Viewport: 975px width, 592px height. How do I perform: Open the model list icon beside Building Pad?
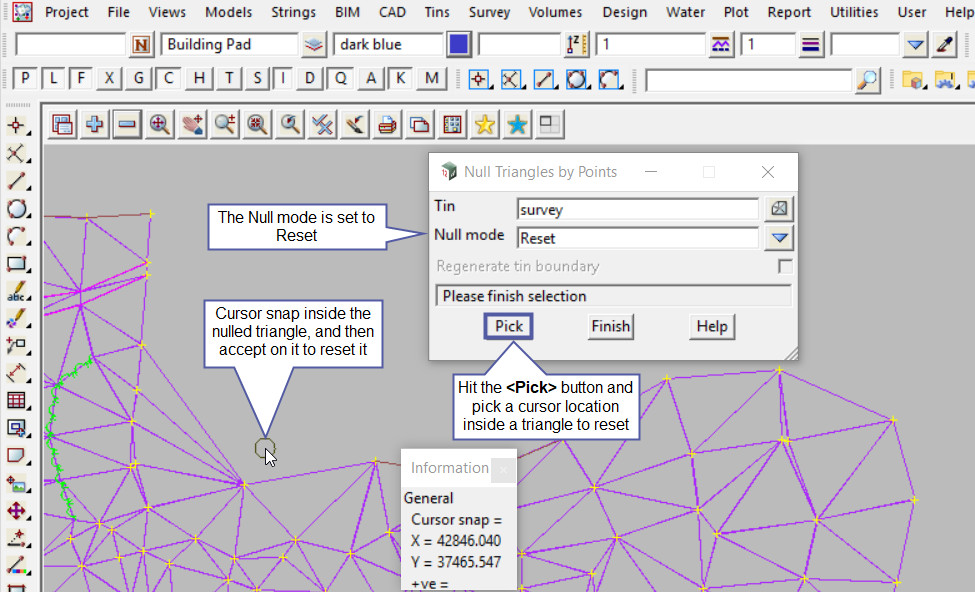(314, 45)
